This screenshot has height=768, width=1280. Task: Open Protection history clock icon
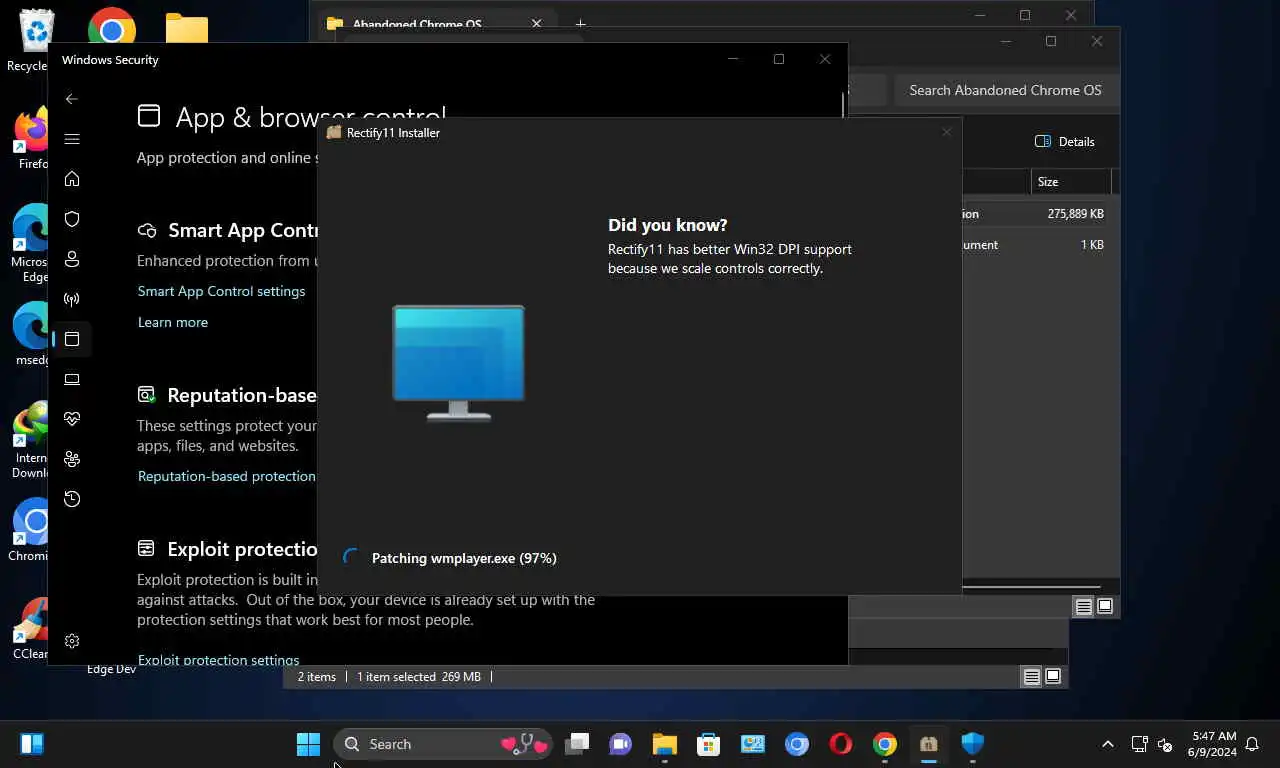tap(71, 499)
